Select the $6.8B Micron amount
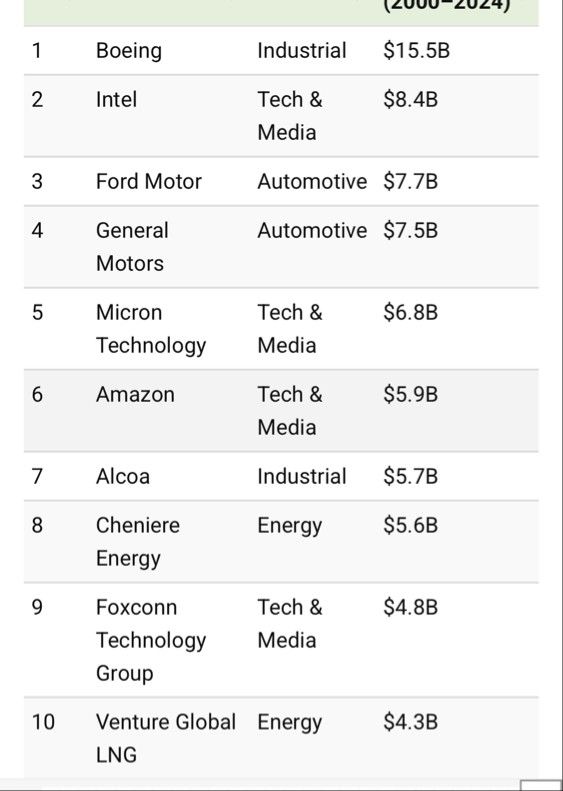This screenshot has width=563, height=791. click(x=410, y=312)
